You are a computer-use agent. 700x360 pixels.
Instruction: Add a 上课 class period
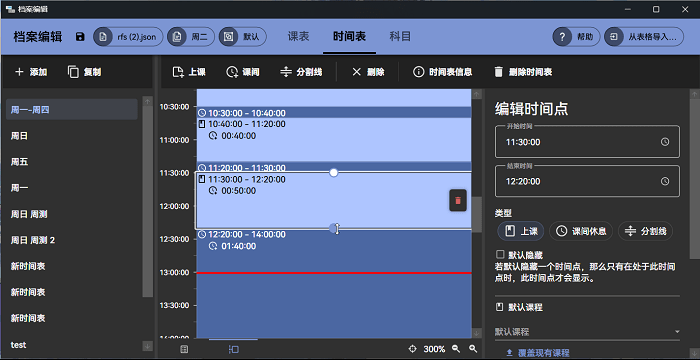point(189,72)
